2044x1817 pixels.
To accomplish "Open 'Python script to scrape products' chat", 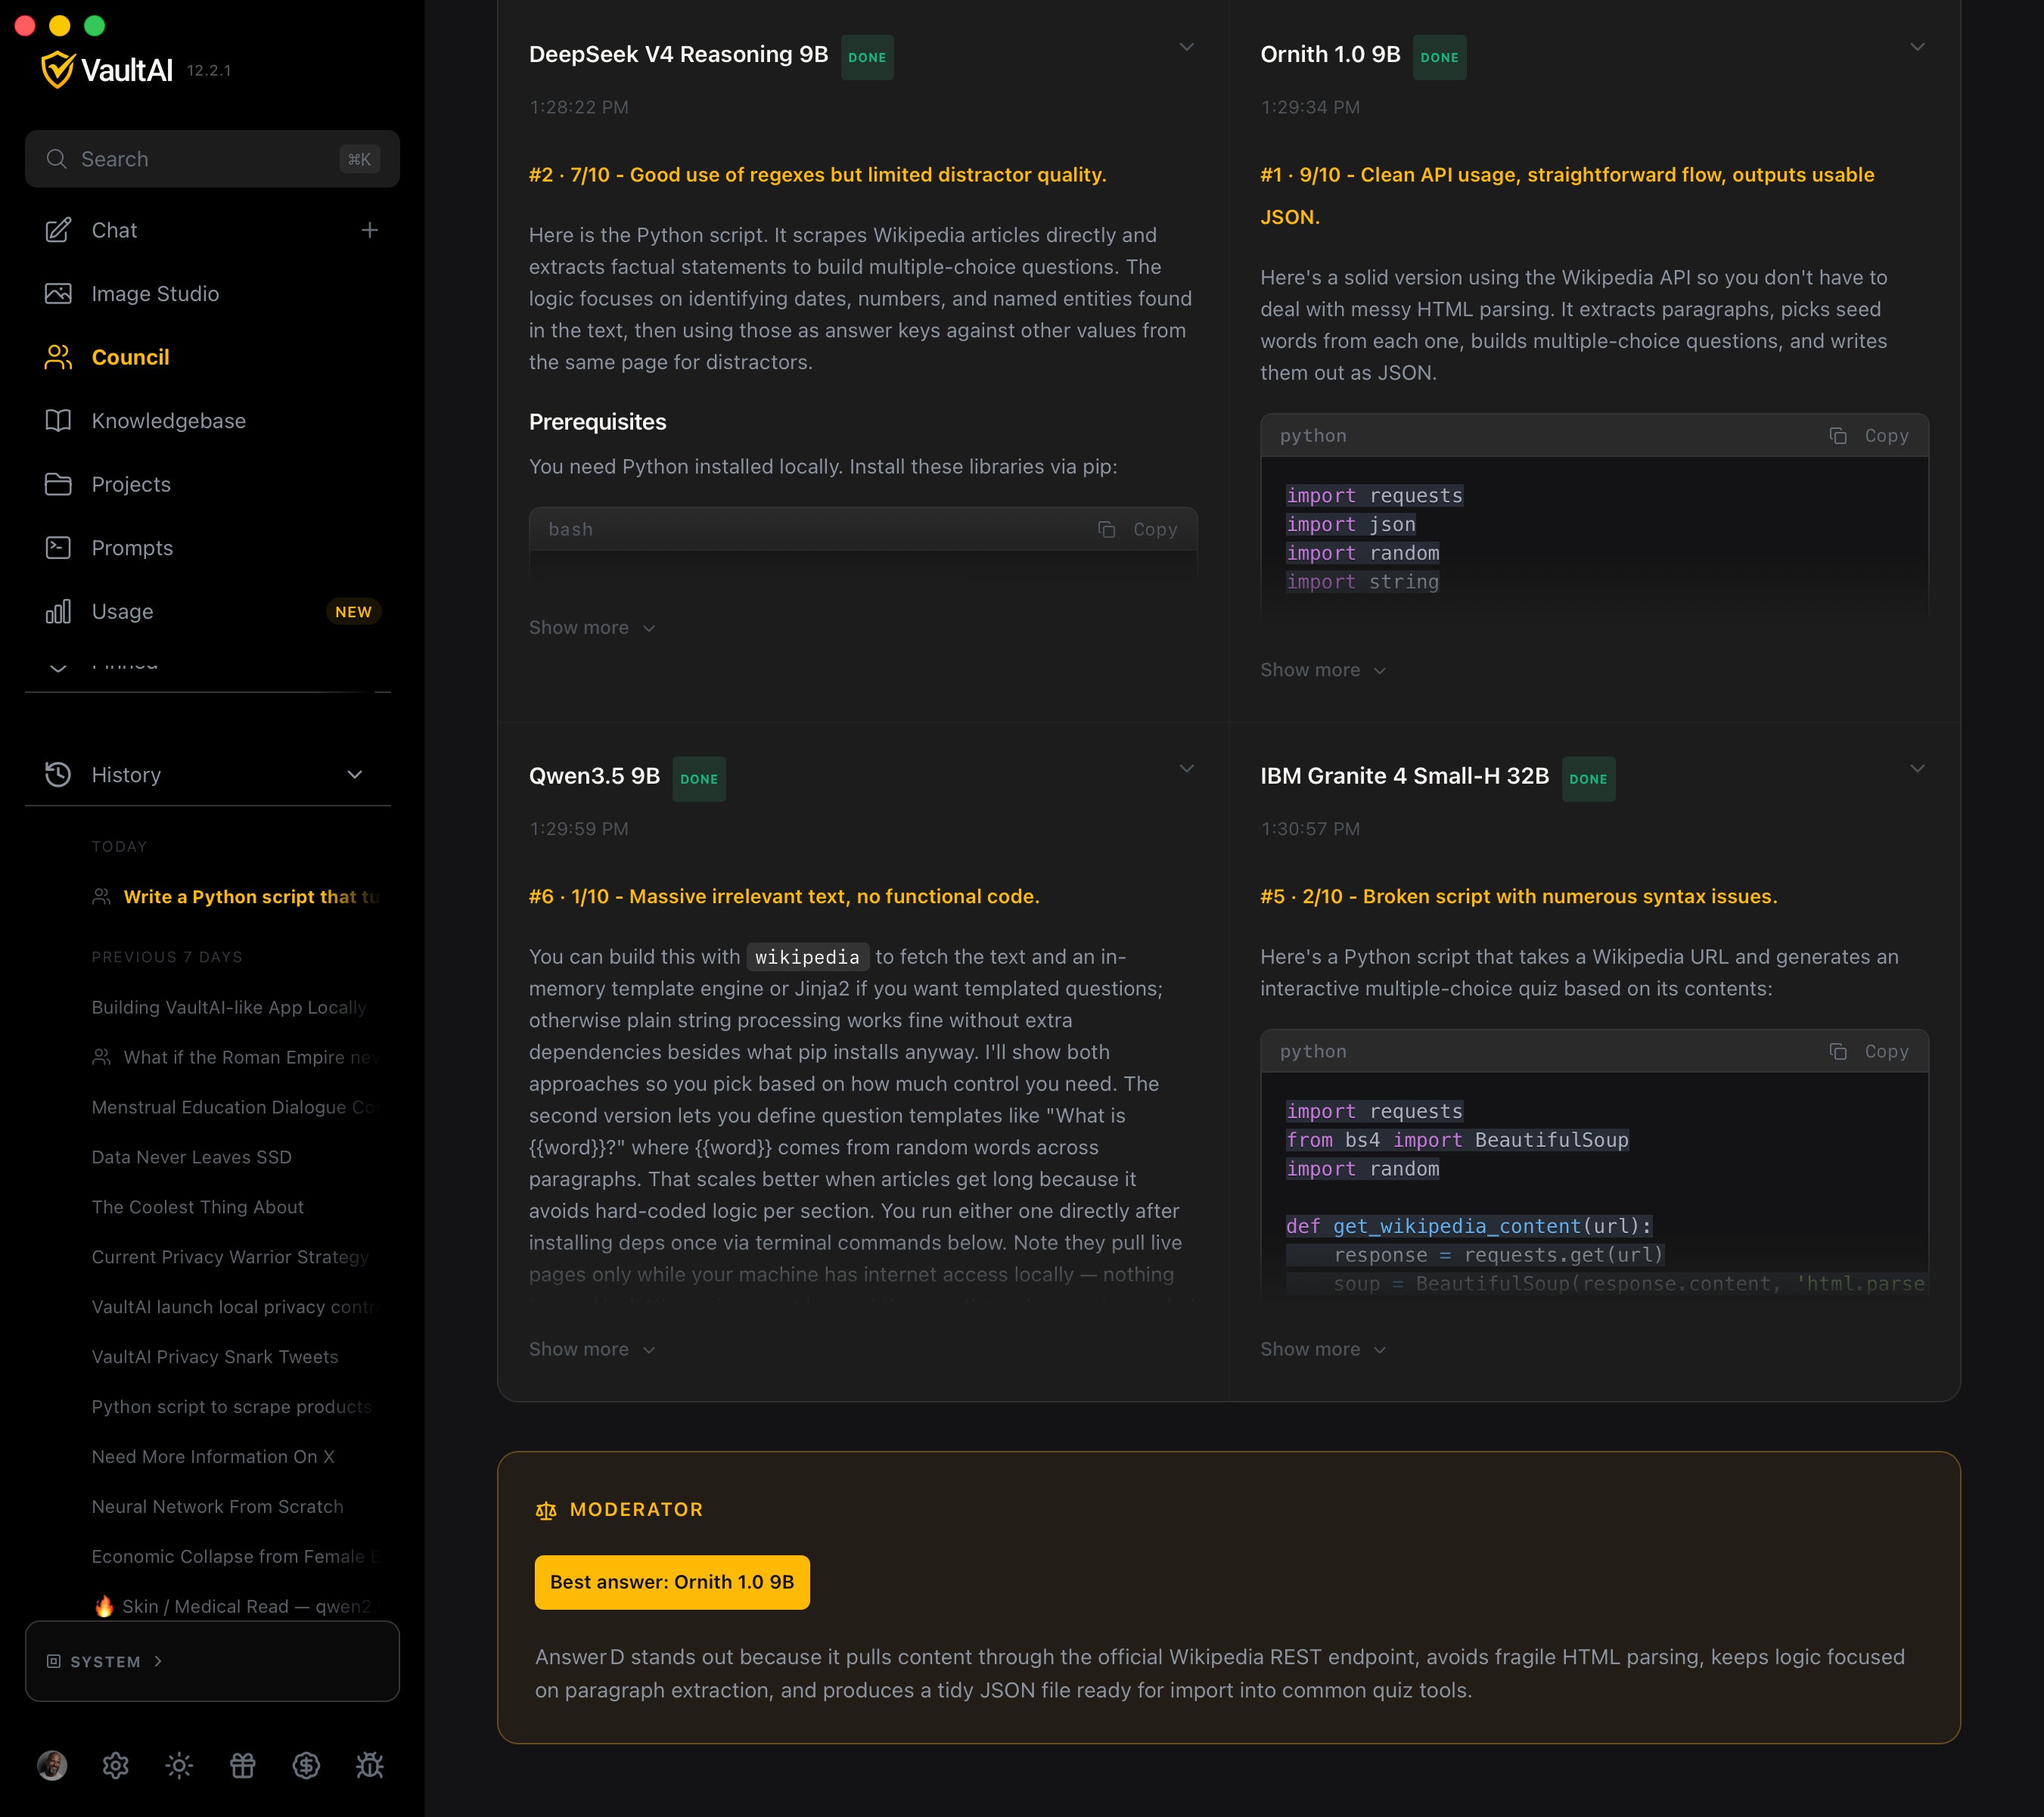I will coord(232,1407).
